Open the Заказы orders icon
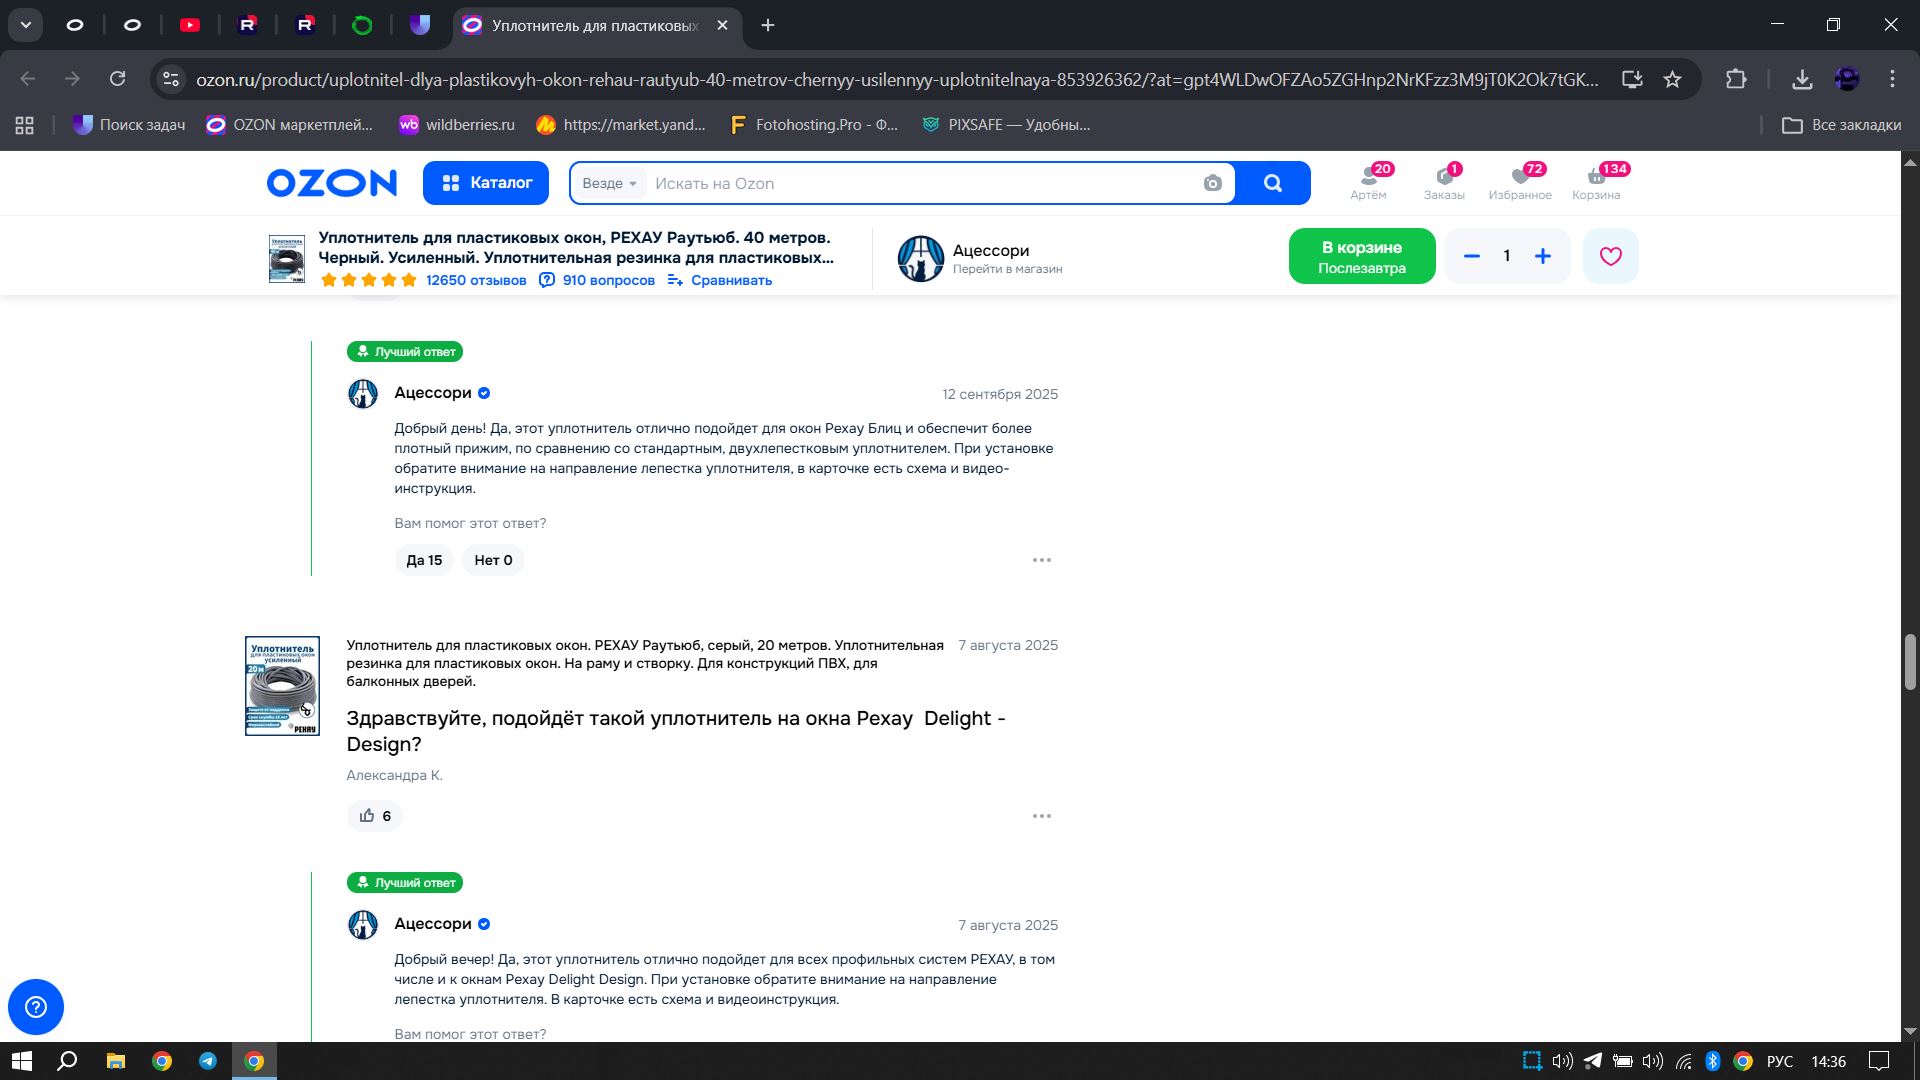 point(1443,182)
